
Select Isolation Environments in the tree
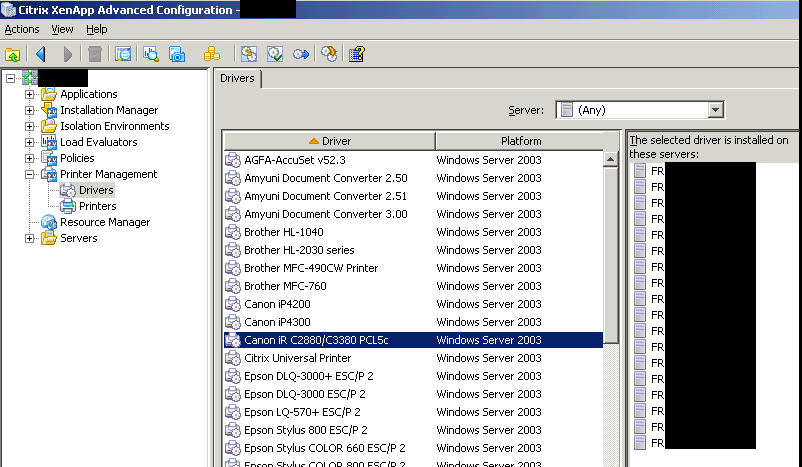coord(115,126)
